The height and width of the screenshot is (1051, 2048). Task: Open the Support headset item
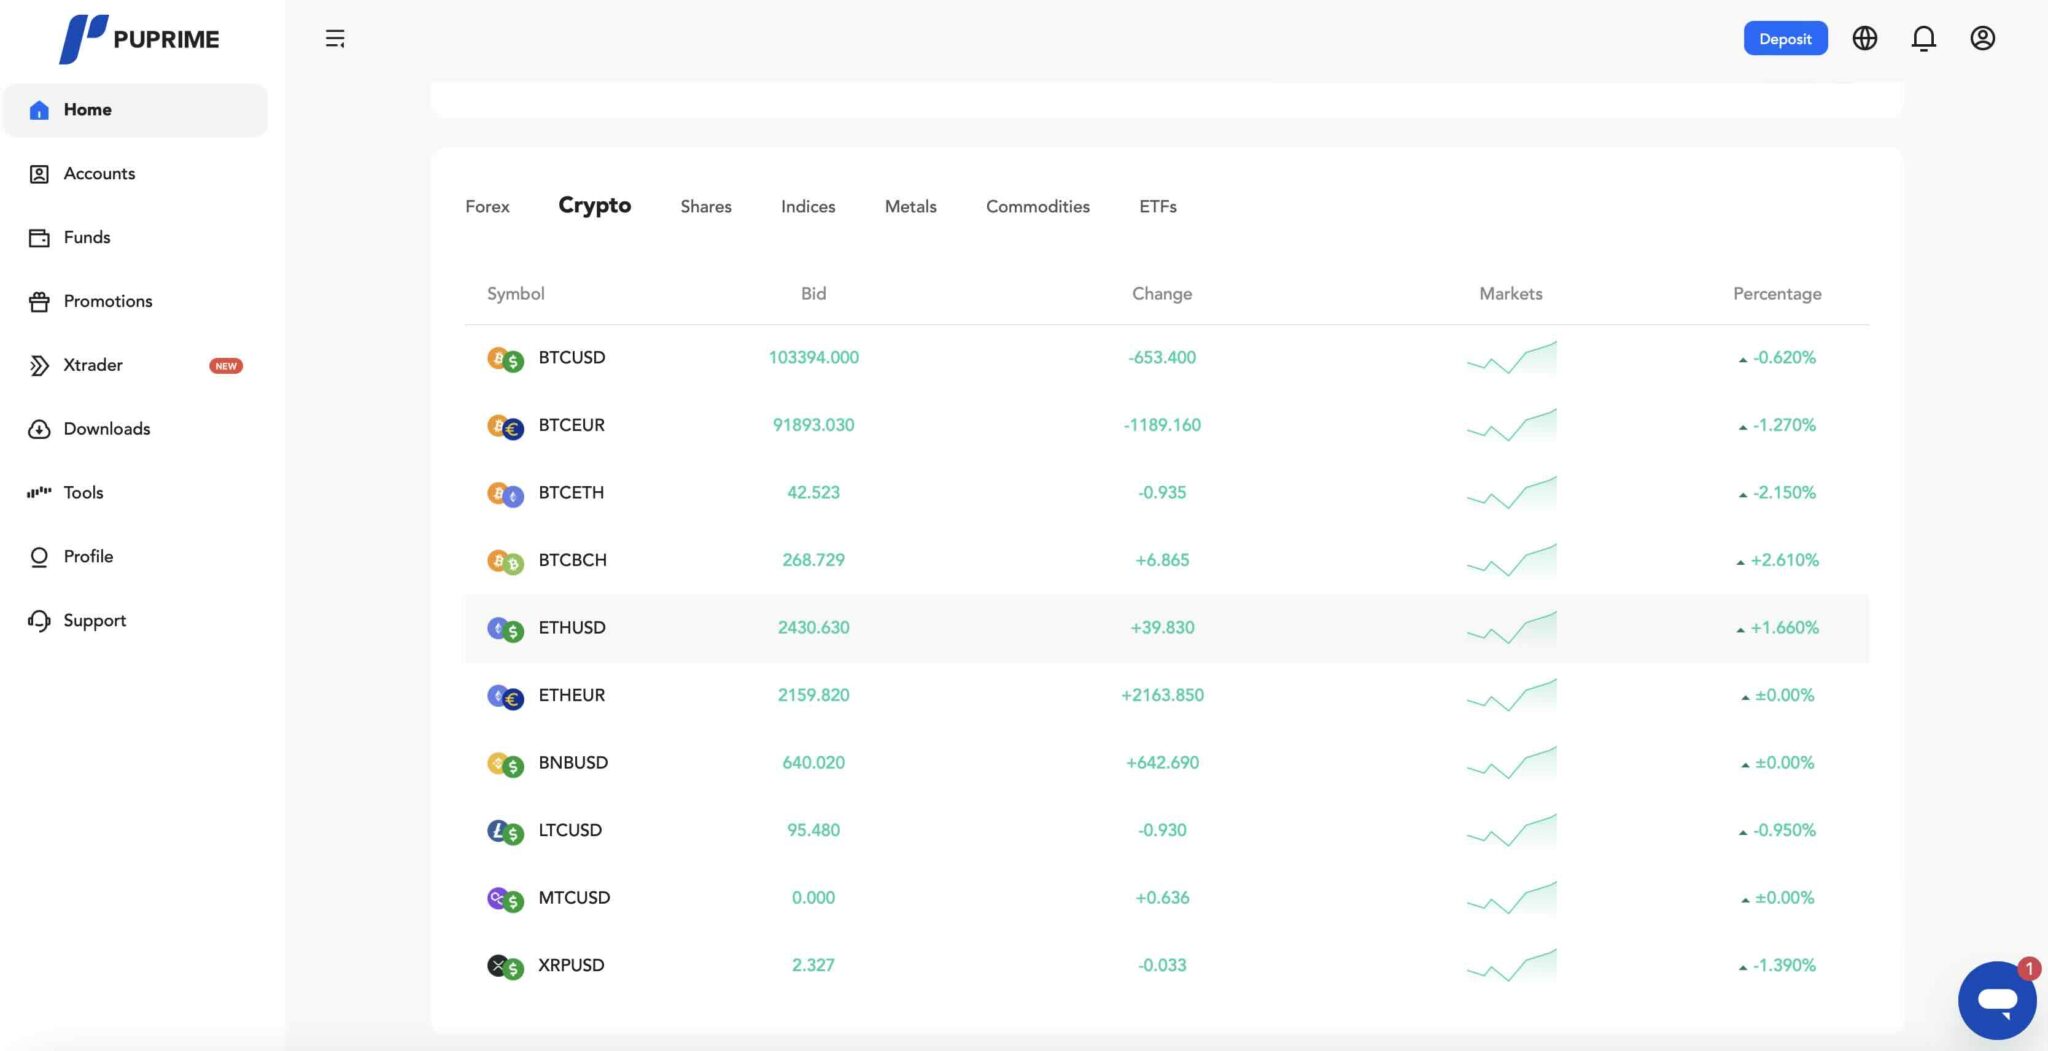tap(40, 621)
